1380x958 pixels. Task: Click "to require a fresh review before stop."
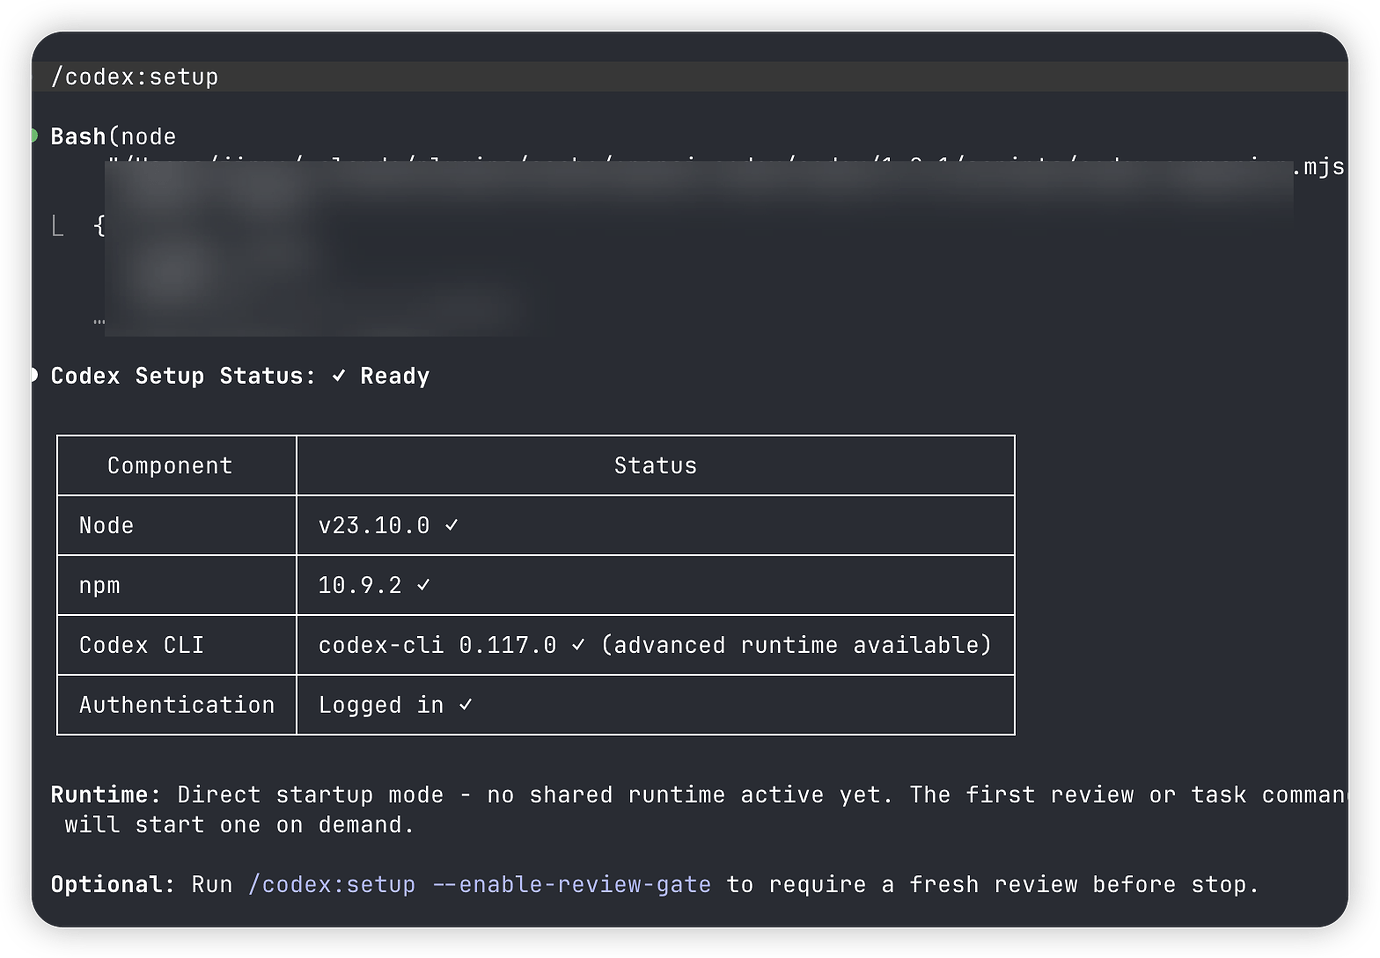pyautogui.click(x=992, y=885)
